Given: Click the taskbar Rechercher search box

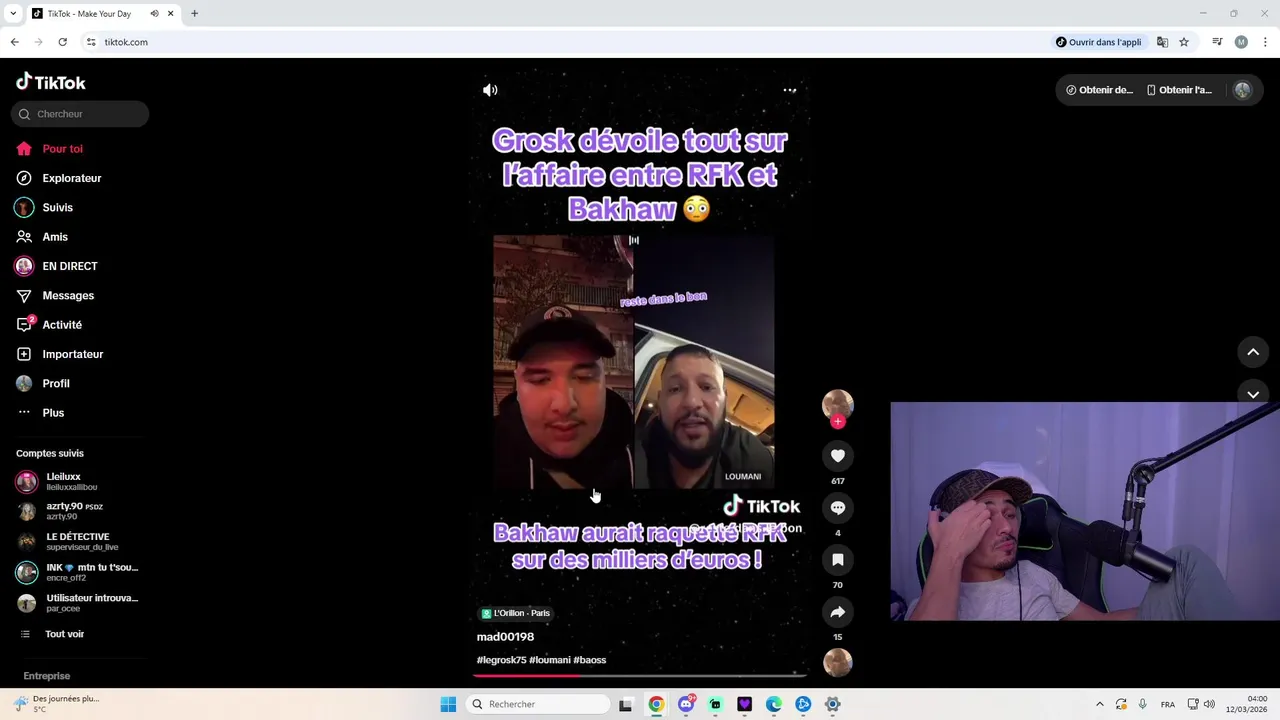Looking at the screenshot, I should (538, 704).
